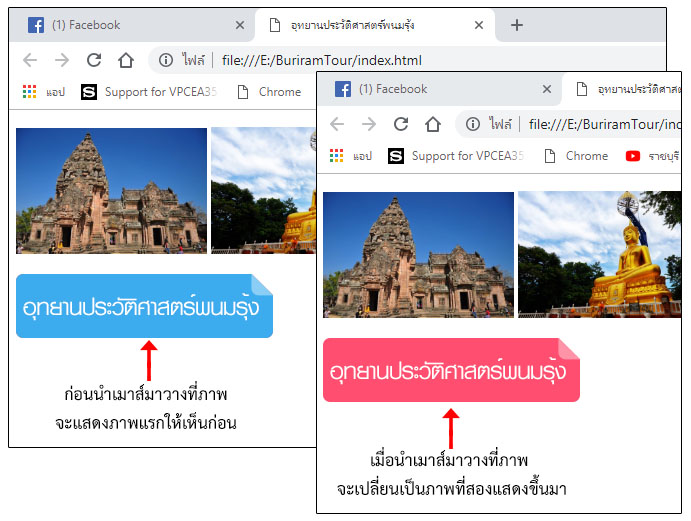Click the home icon in the back browser window
The height and width of the screenshot is (521, 691).
point(126,60)
